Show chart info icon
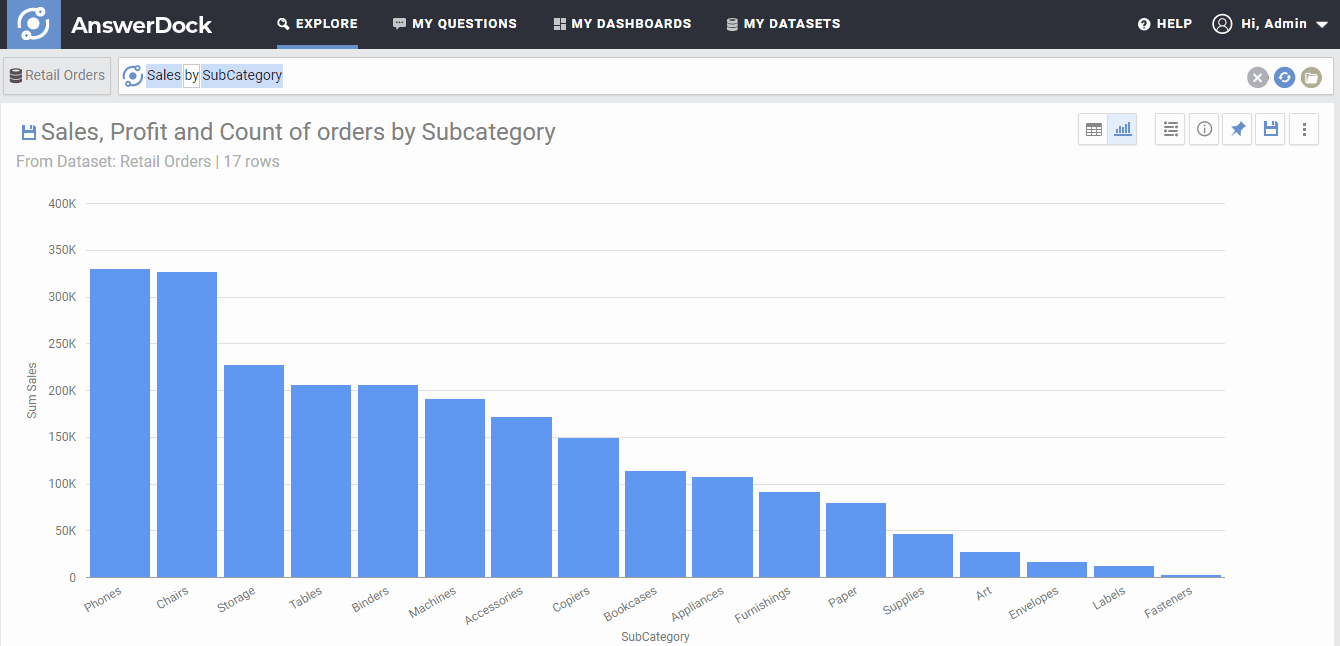The image size is (1340, 646). [1204, 129]
